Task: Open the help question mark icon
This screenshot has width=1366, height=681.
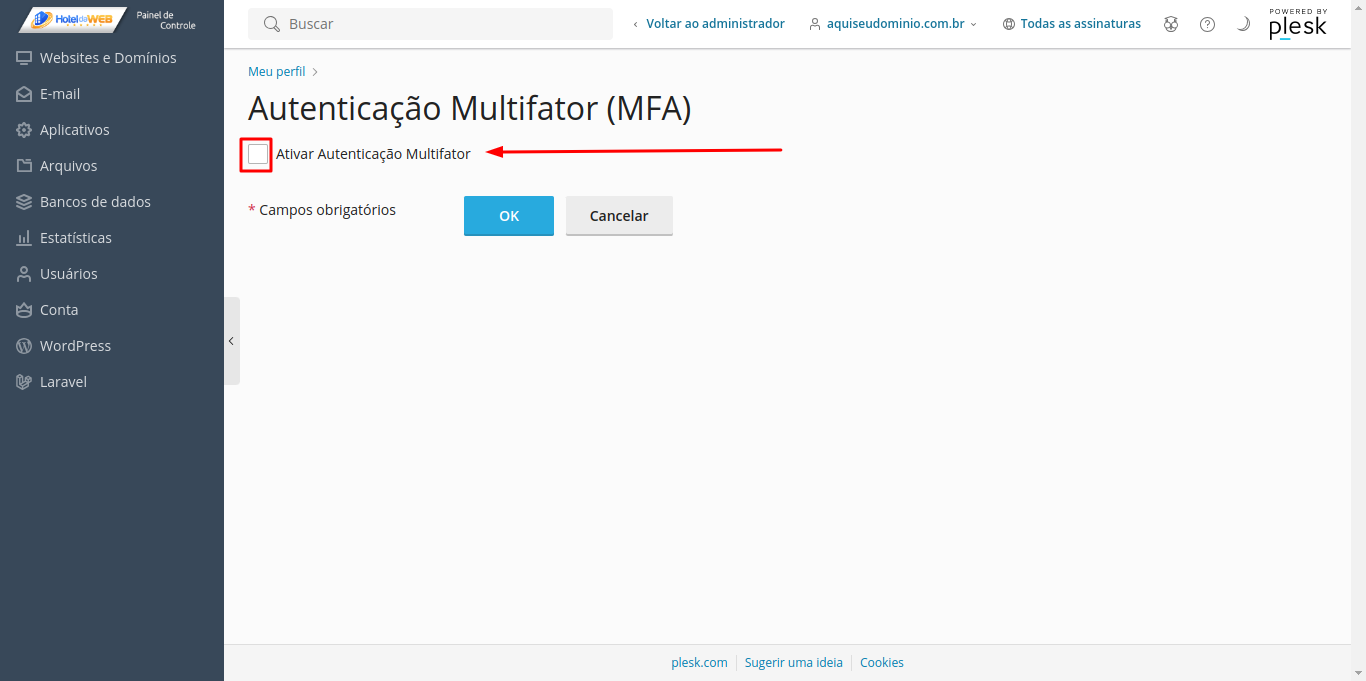Action: coord(1207,24)
